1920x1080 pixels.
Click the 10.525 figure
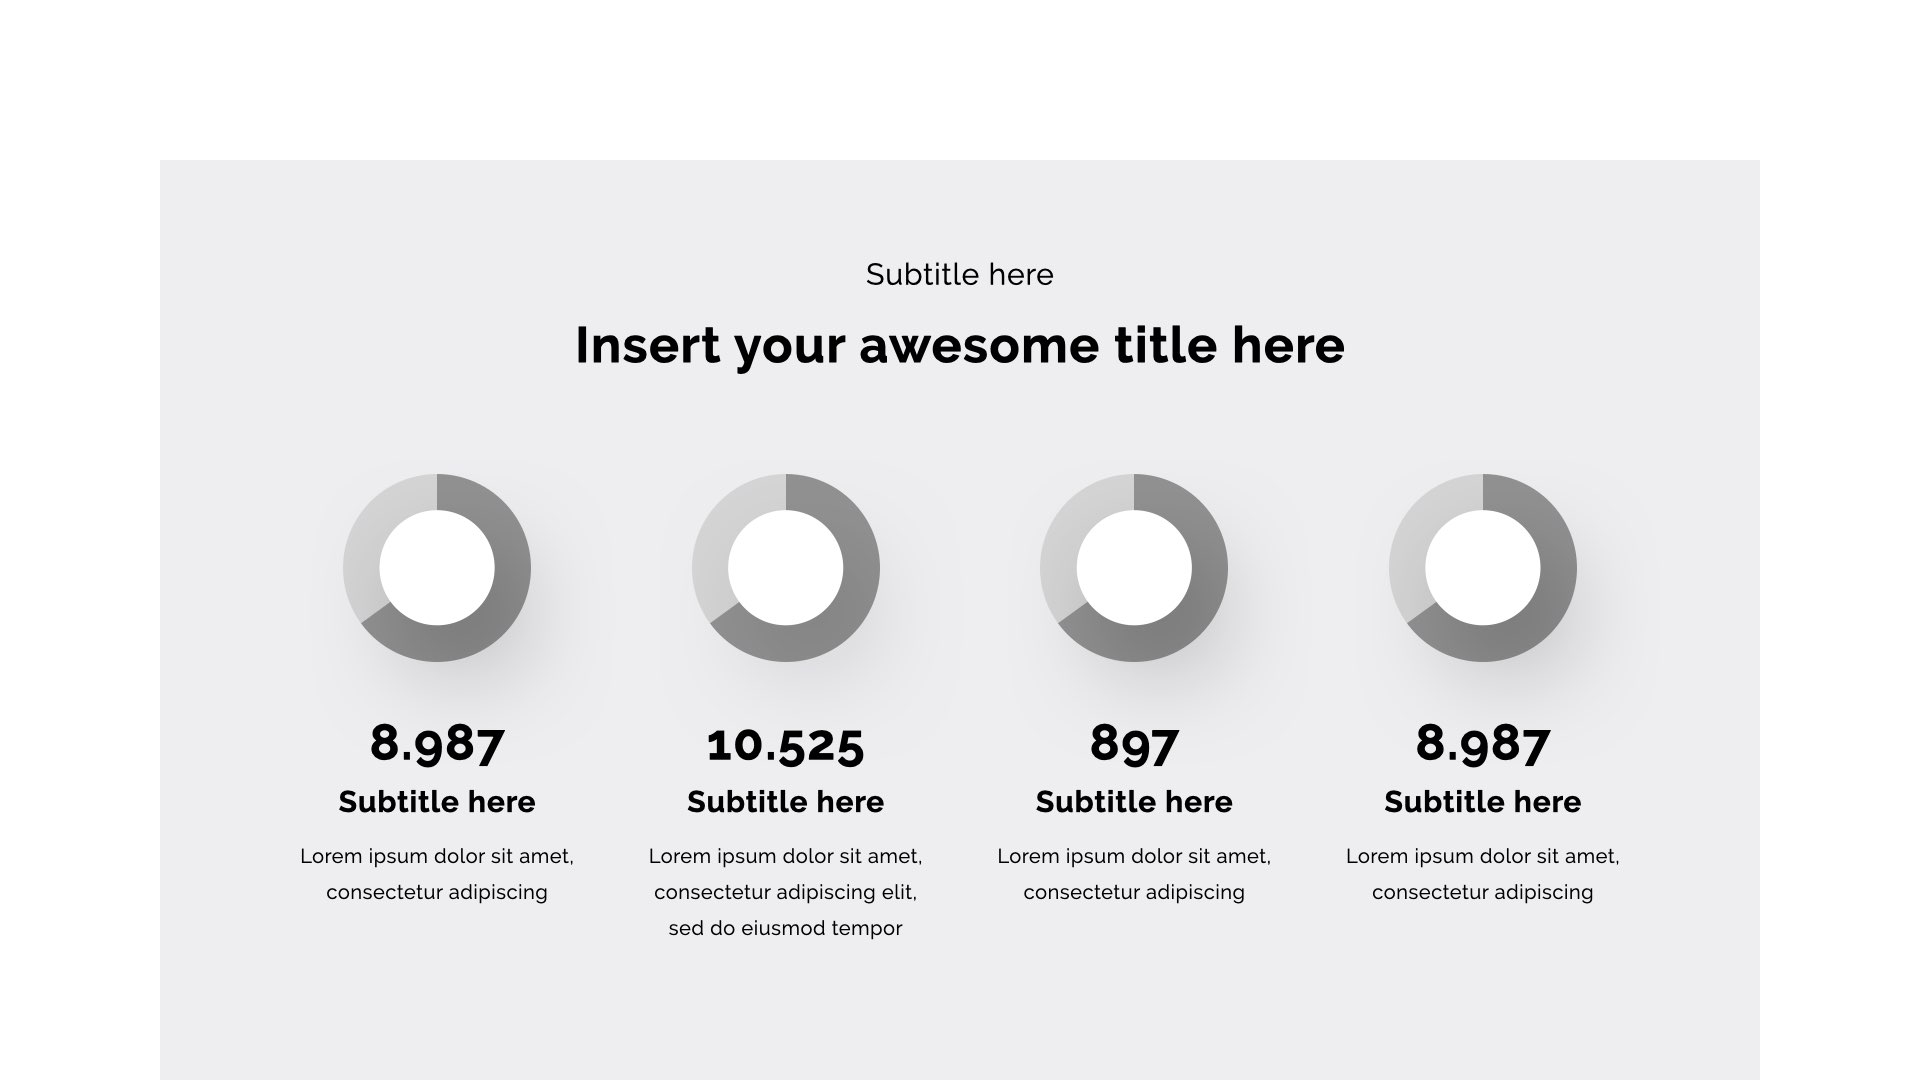785,745
